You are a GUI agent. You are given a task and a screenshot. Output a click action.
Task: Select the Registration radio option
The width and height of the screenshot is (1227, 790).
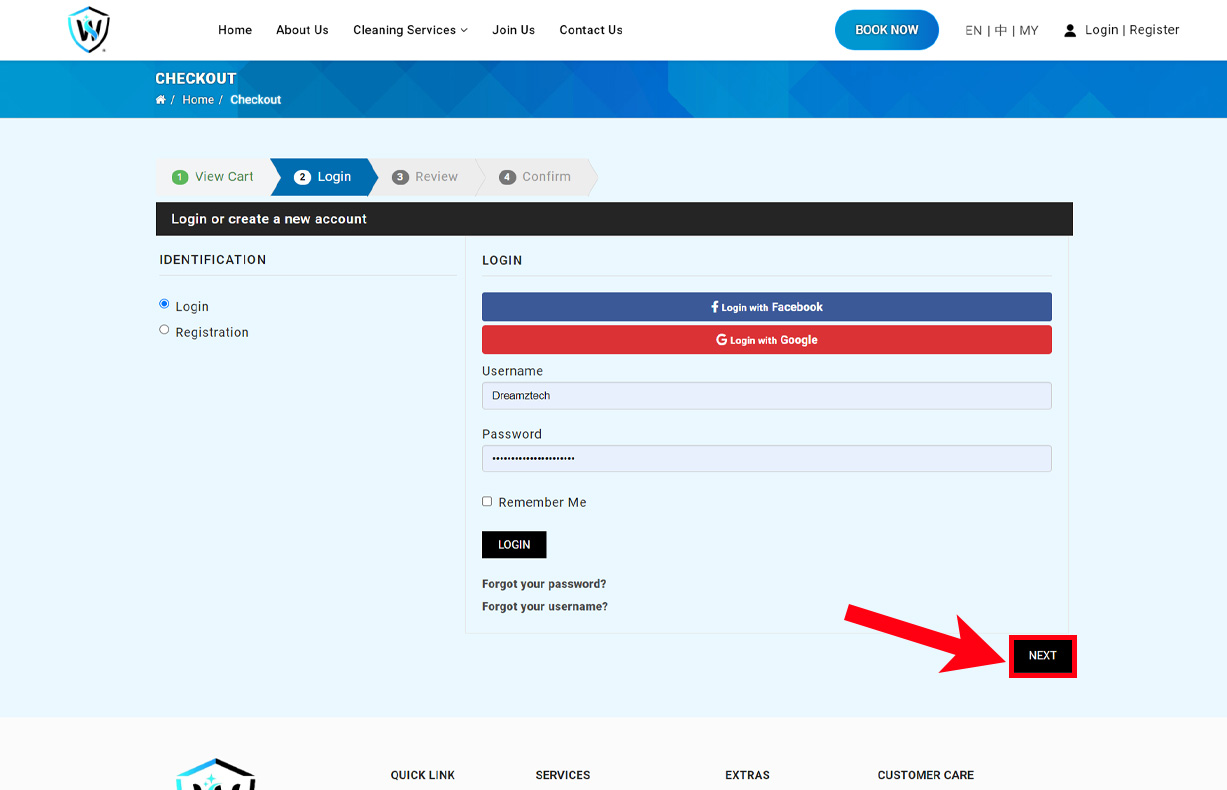pos(164,330)
